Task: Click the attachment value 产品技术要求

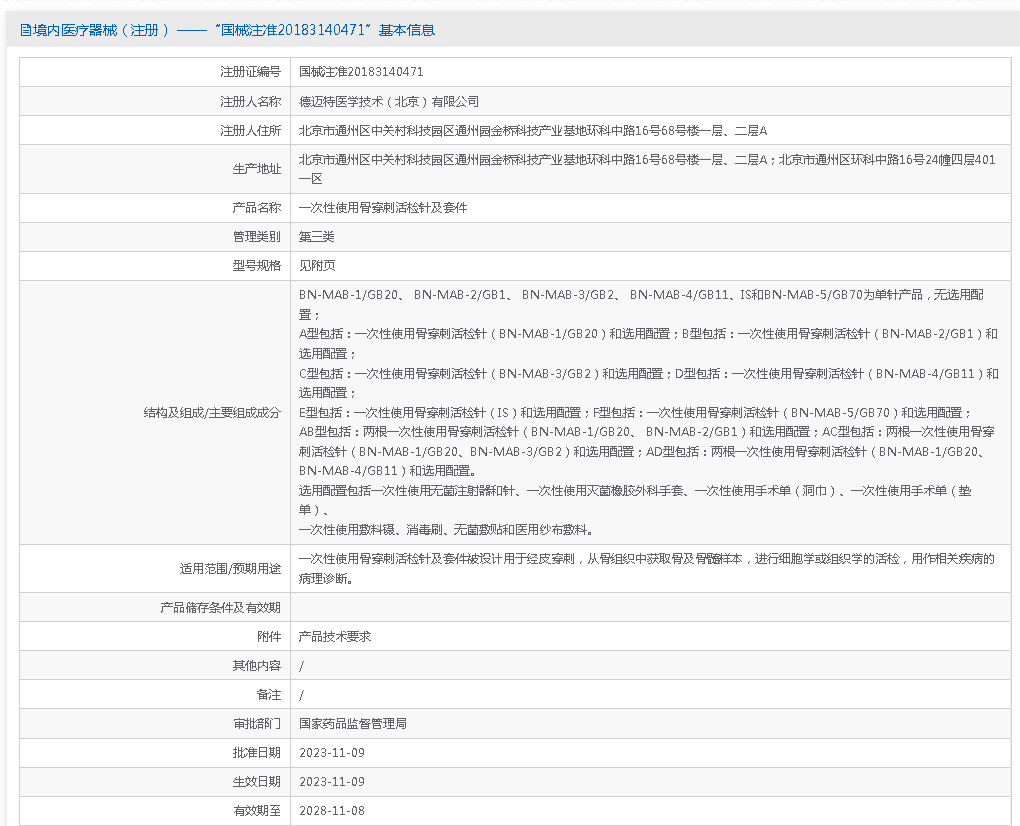Action: point(335,636)
